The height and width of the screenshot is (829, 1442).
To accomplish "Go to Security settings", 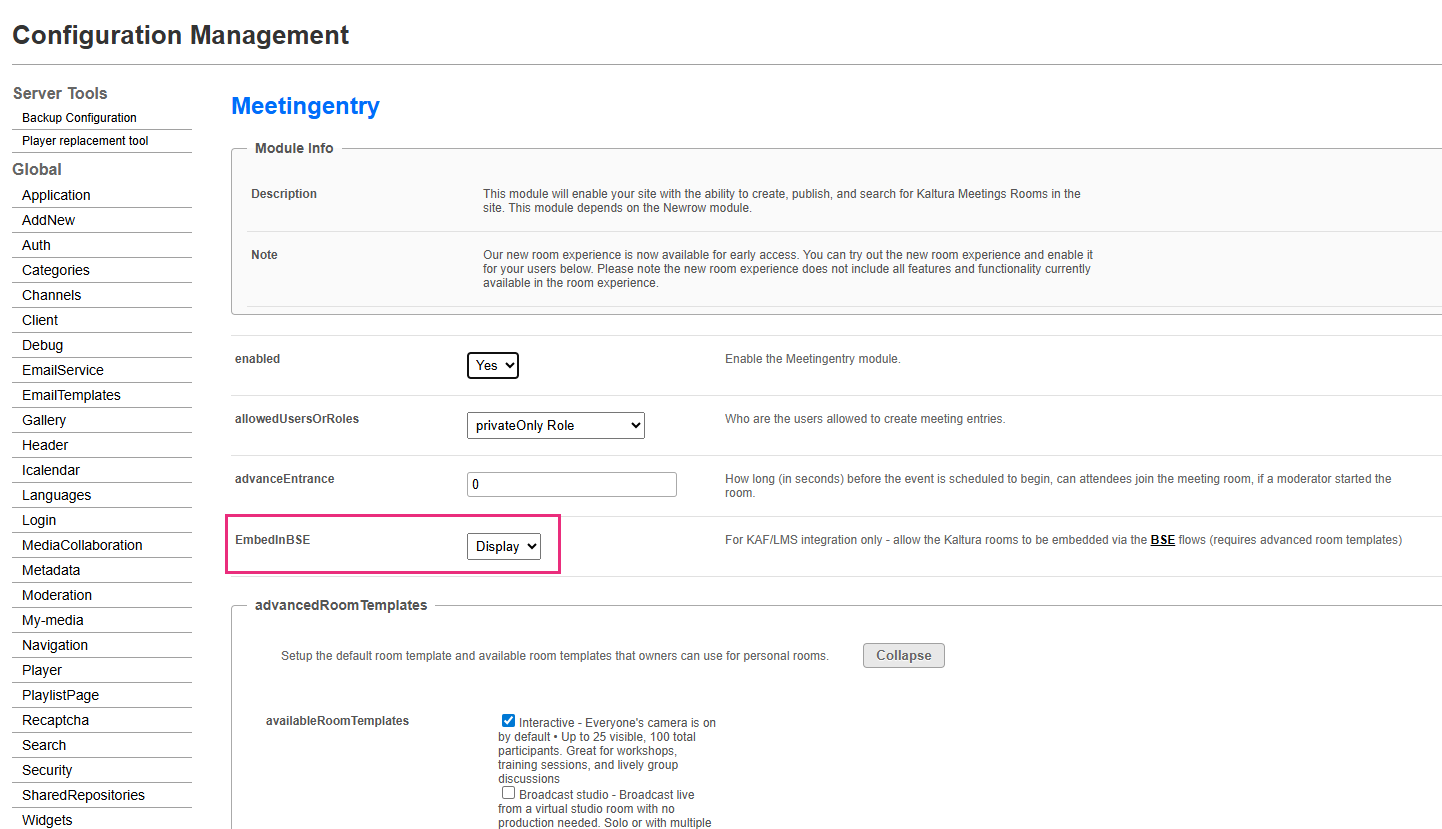I will [x=47, y=770].
